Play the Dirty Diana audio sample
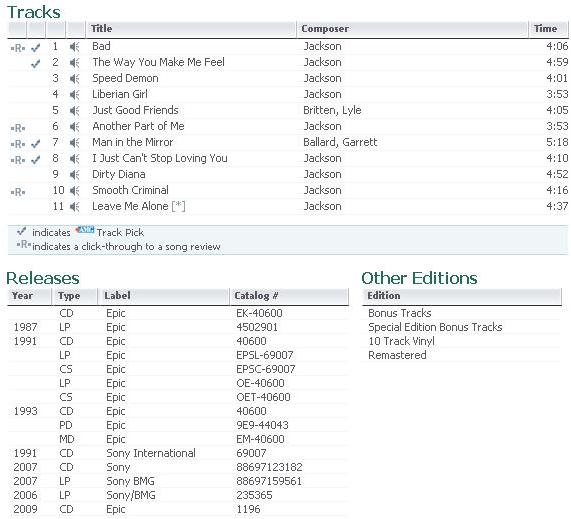The image size is (571, 519). [x=75, y=175]
